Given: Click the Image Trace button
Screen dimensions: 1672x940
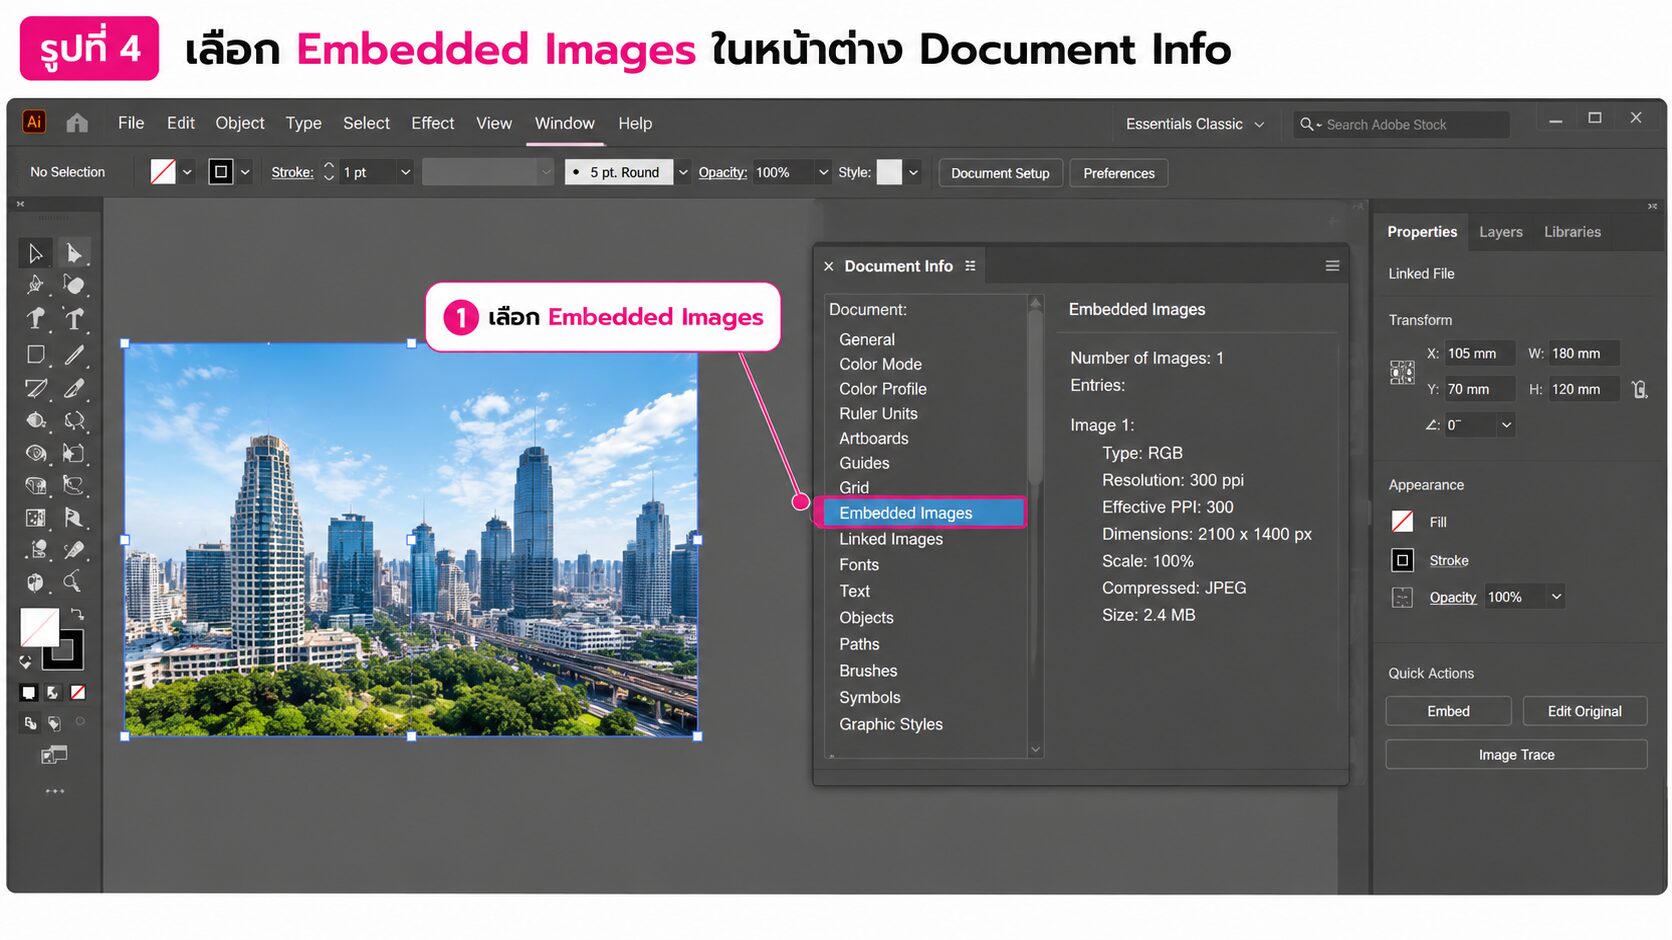Looking at the screenshot, I should coord(1516,755).
